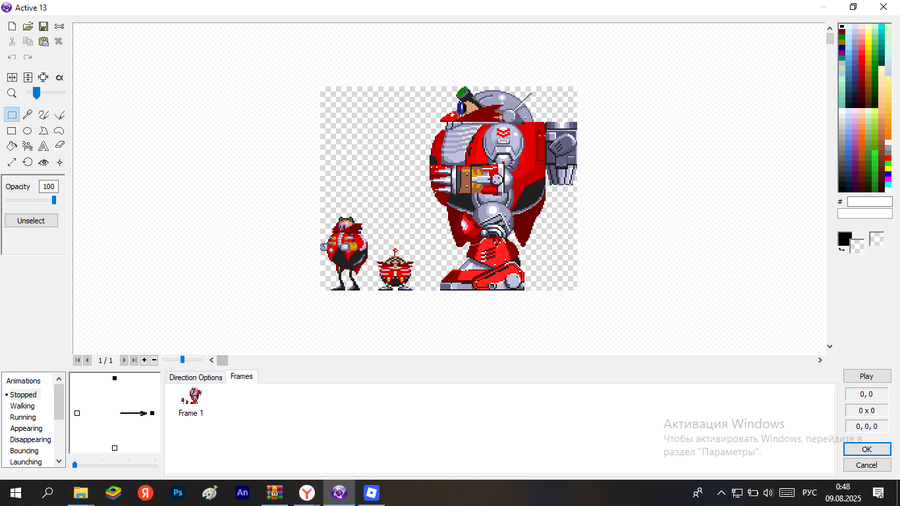Click the Flip vertically icon
The image size is (900, 506).
click(28, 77)
